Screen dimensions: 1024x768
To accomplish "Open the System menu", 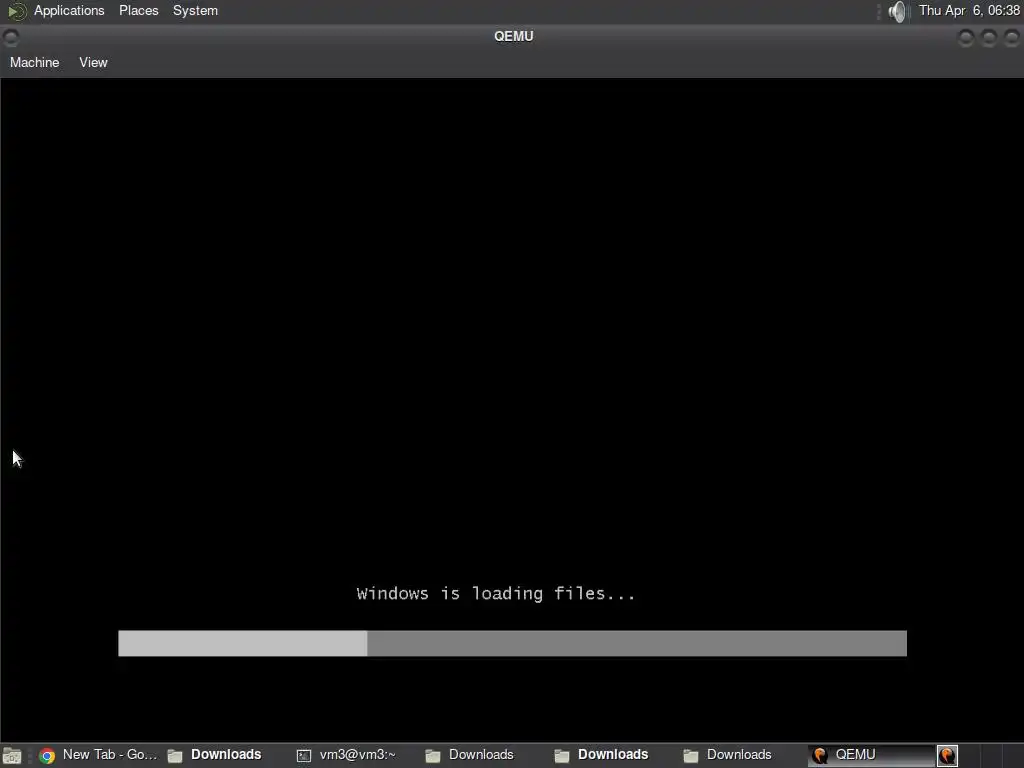I will pos(195,10).
